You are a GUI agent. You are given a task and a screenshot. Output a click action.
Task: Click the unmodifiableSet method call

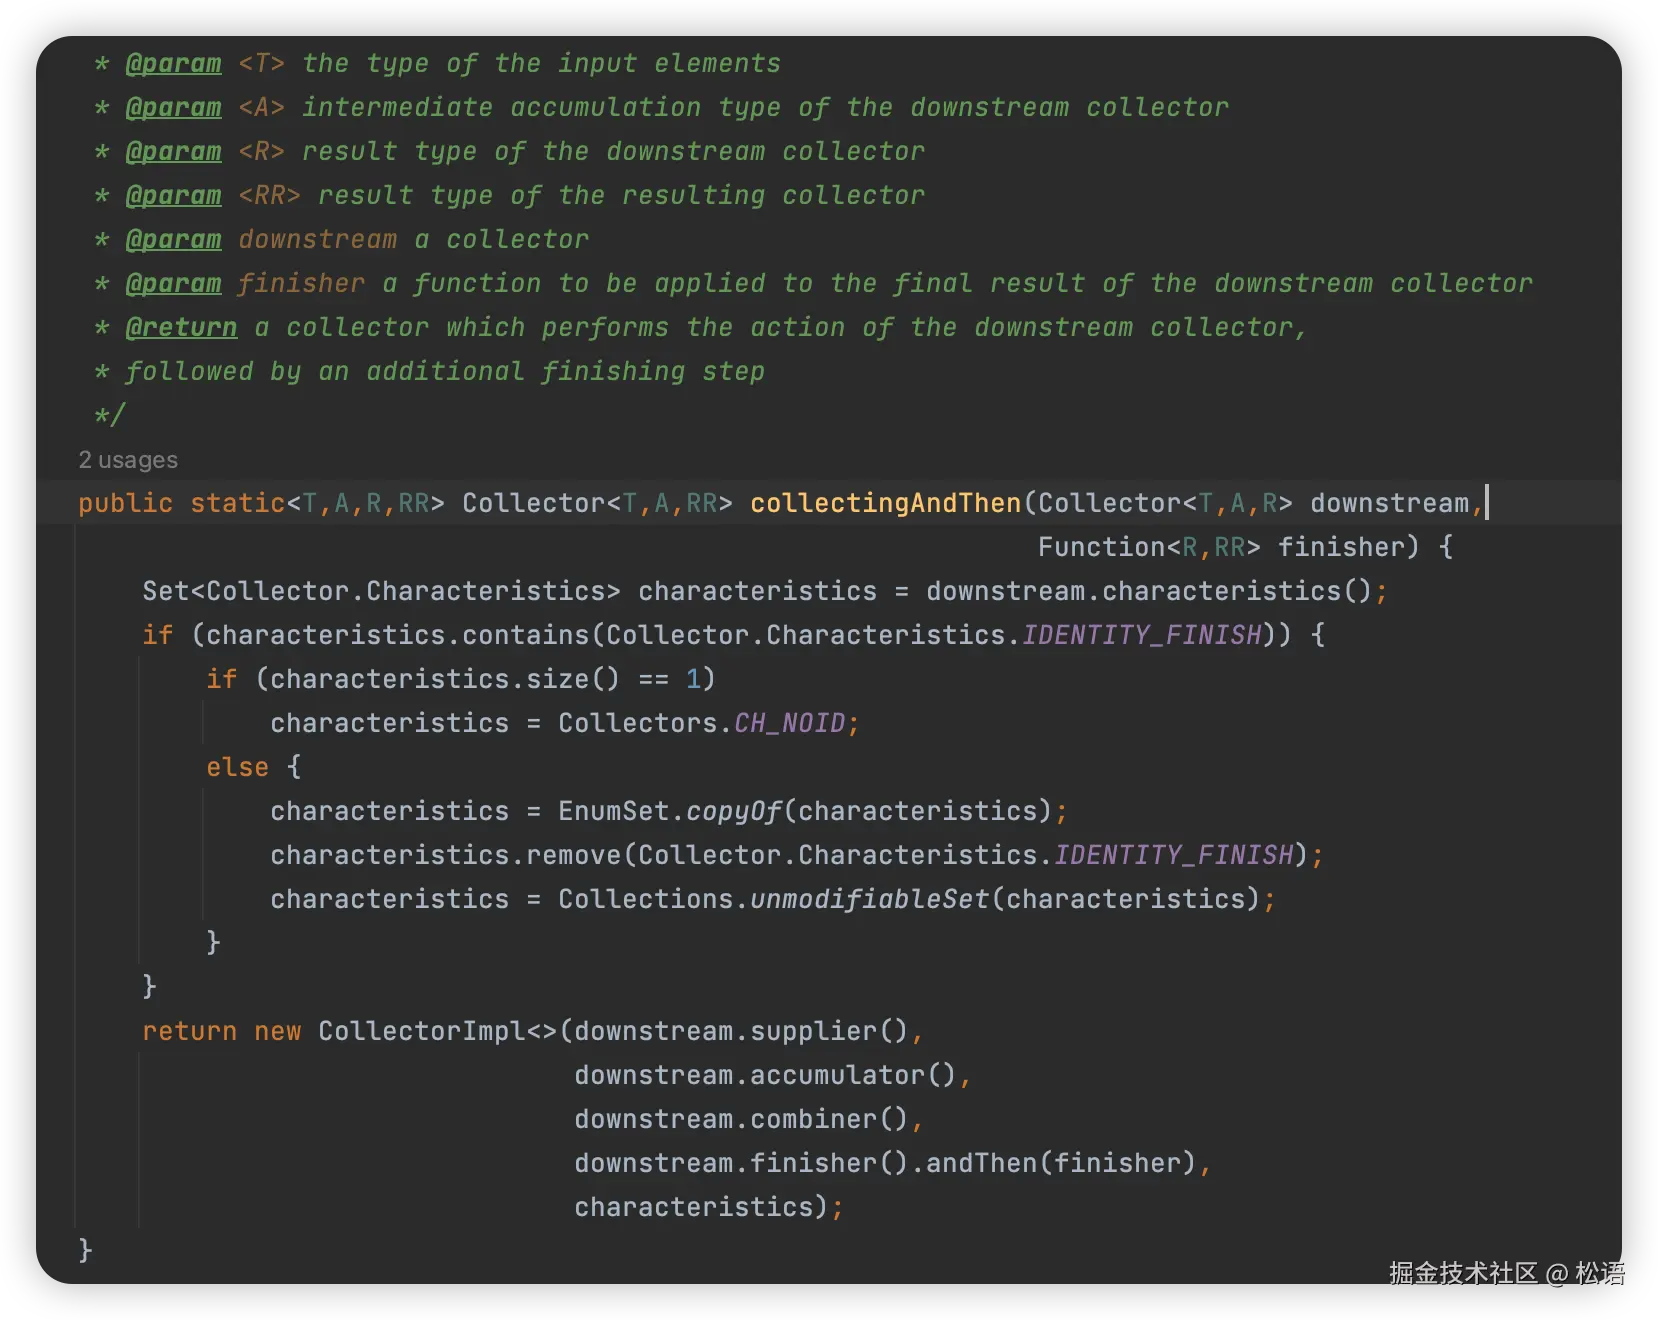click(869, 899)
